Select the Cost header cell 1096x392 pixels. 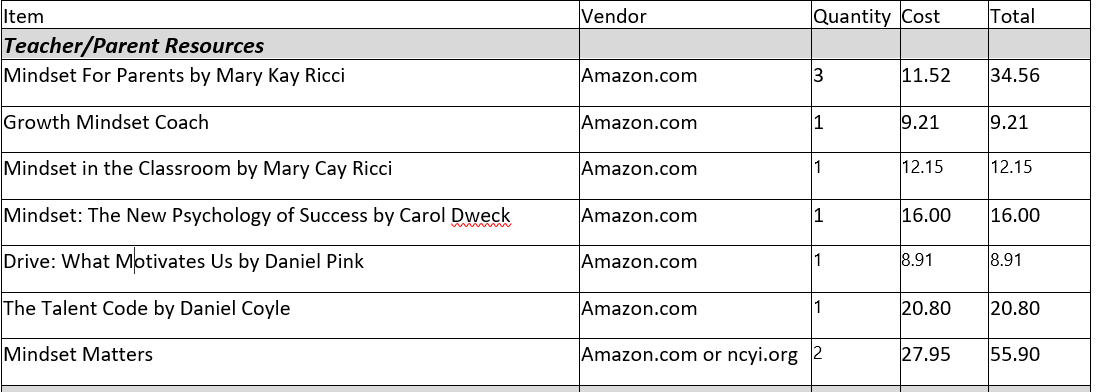pos(944,15)
